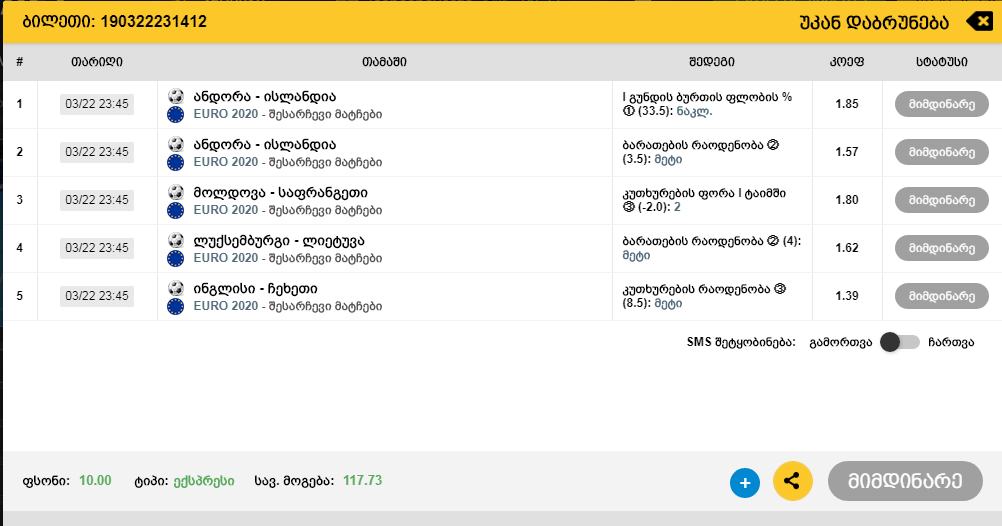Click სტატუსი column header
The height and width of the screenshot is (526, 1002).
tap(941, 62)
